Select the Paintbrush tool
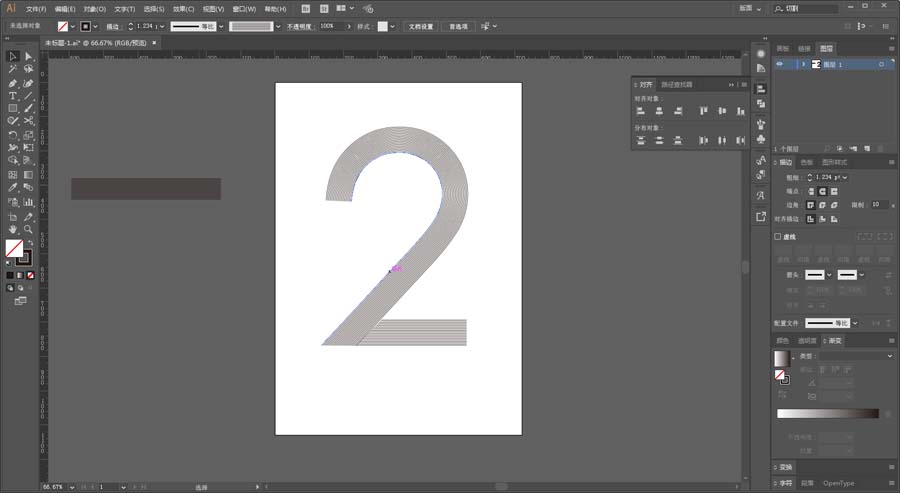Screen dimensions: 900x493 (x=29, y=108)
